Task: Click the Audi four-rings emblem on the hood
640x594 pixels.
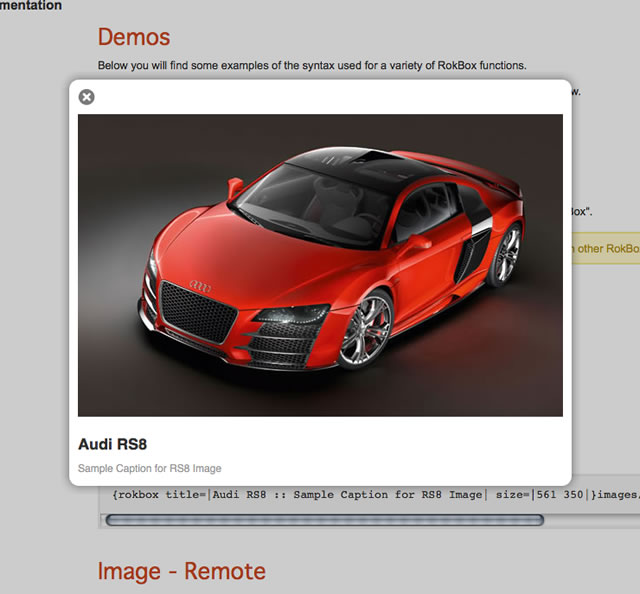Action: point(201,287)
